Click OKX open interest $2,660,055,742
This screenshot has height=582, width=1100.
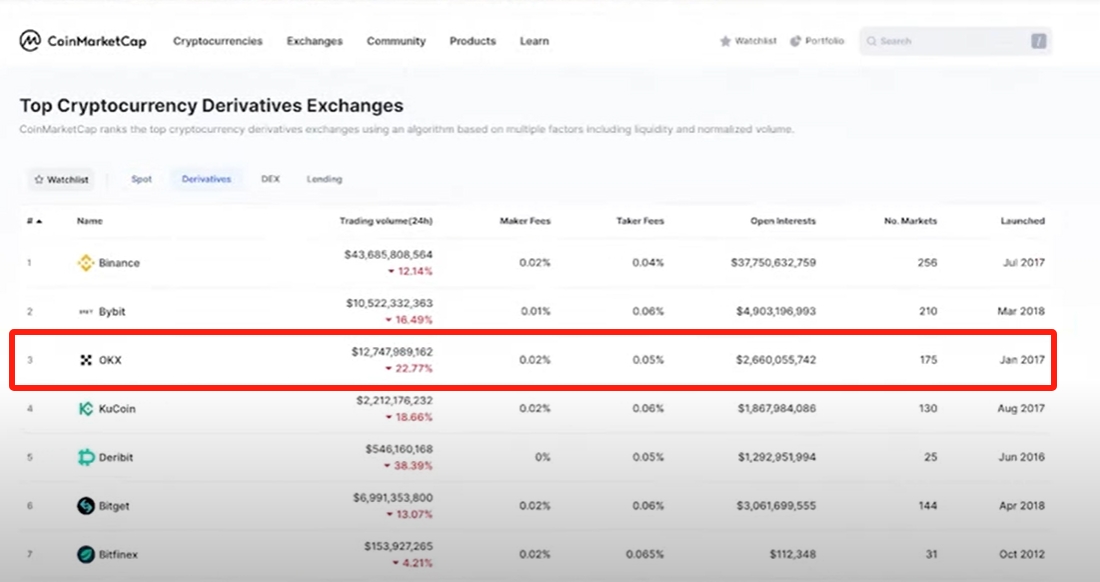pyautogui.click(x=776, y=360)
